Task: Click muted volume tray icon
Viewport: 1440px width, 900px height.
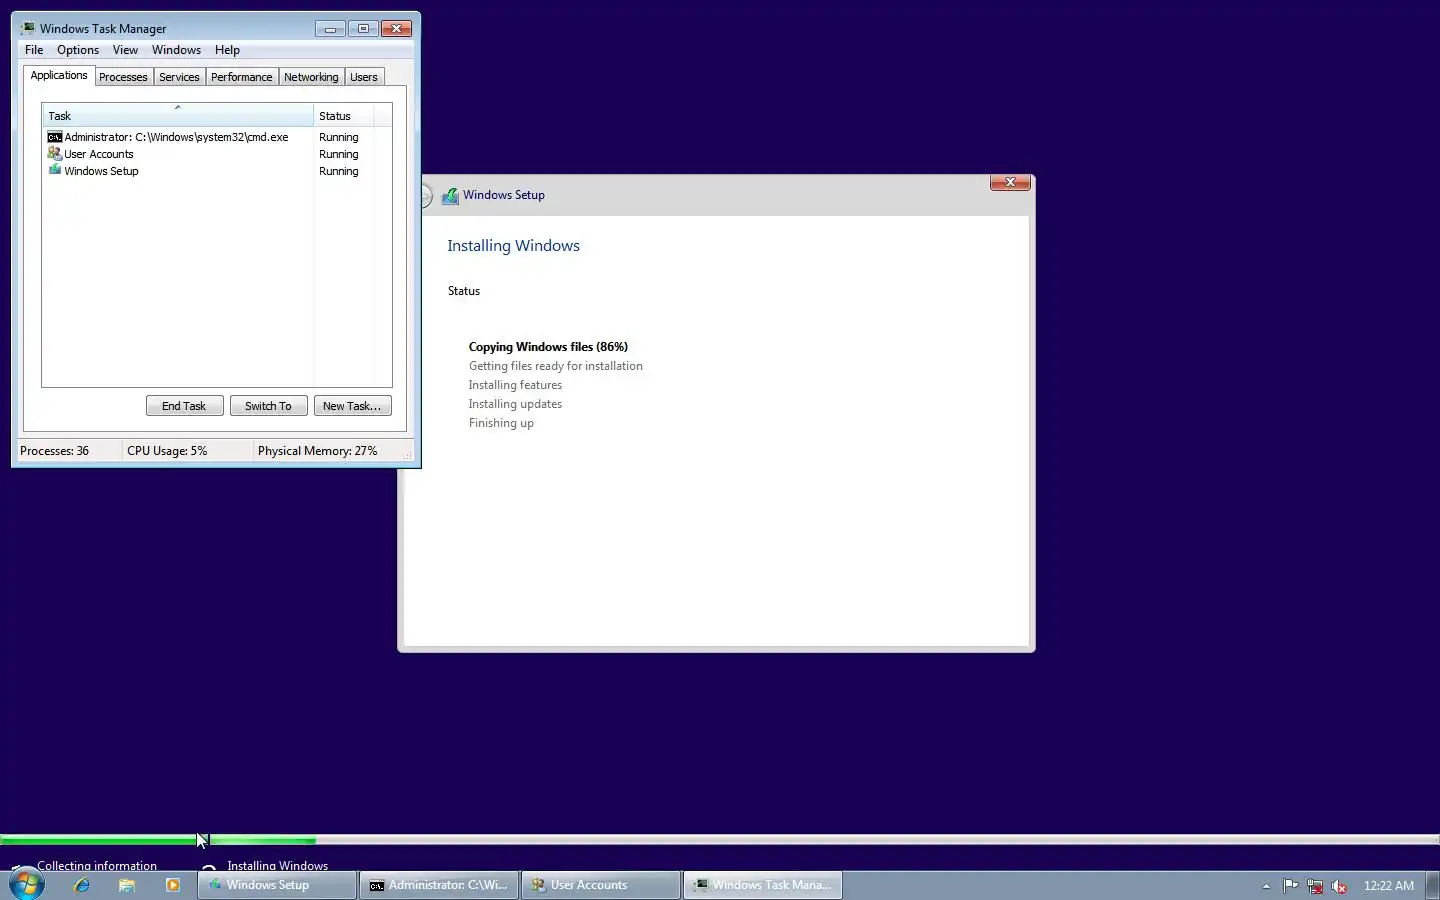Action: pyautogui.click(x=1339, y=885)
